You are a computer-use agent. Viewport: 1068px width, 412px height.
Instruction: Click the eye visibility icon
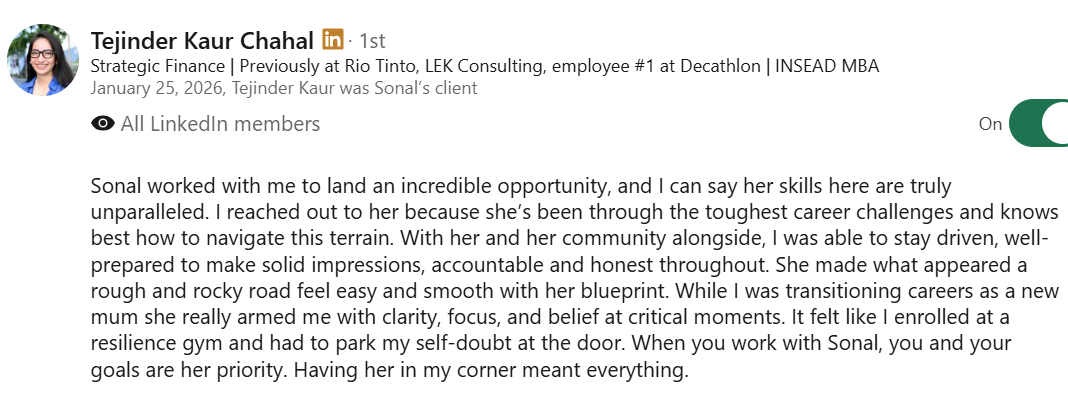(103, 124)
